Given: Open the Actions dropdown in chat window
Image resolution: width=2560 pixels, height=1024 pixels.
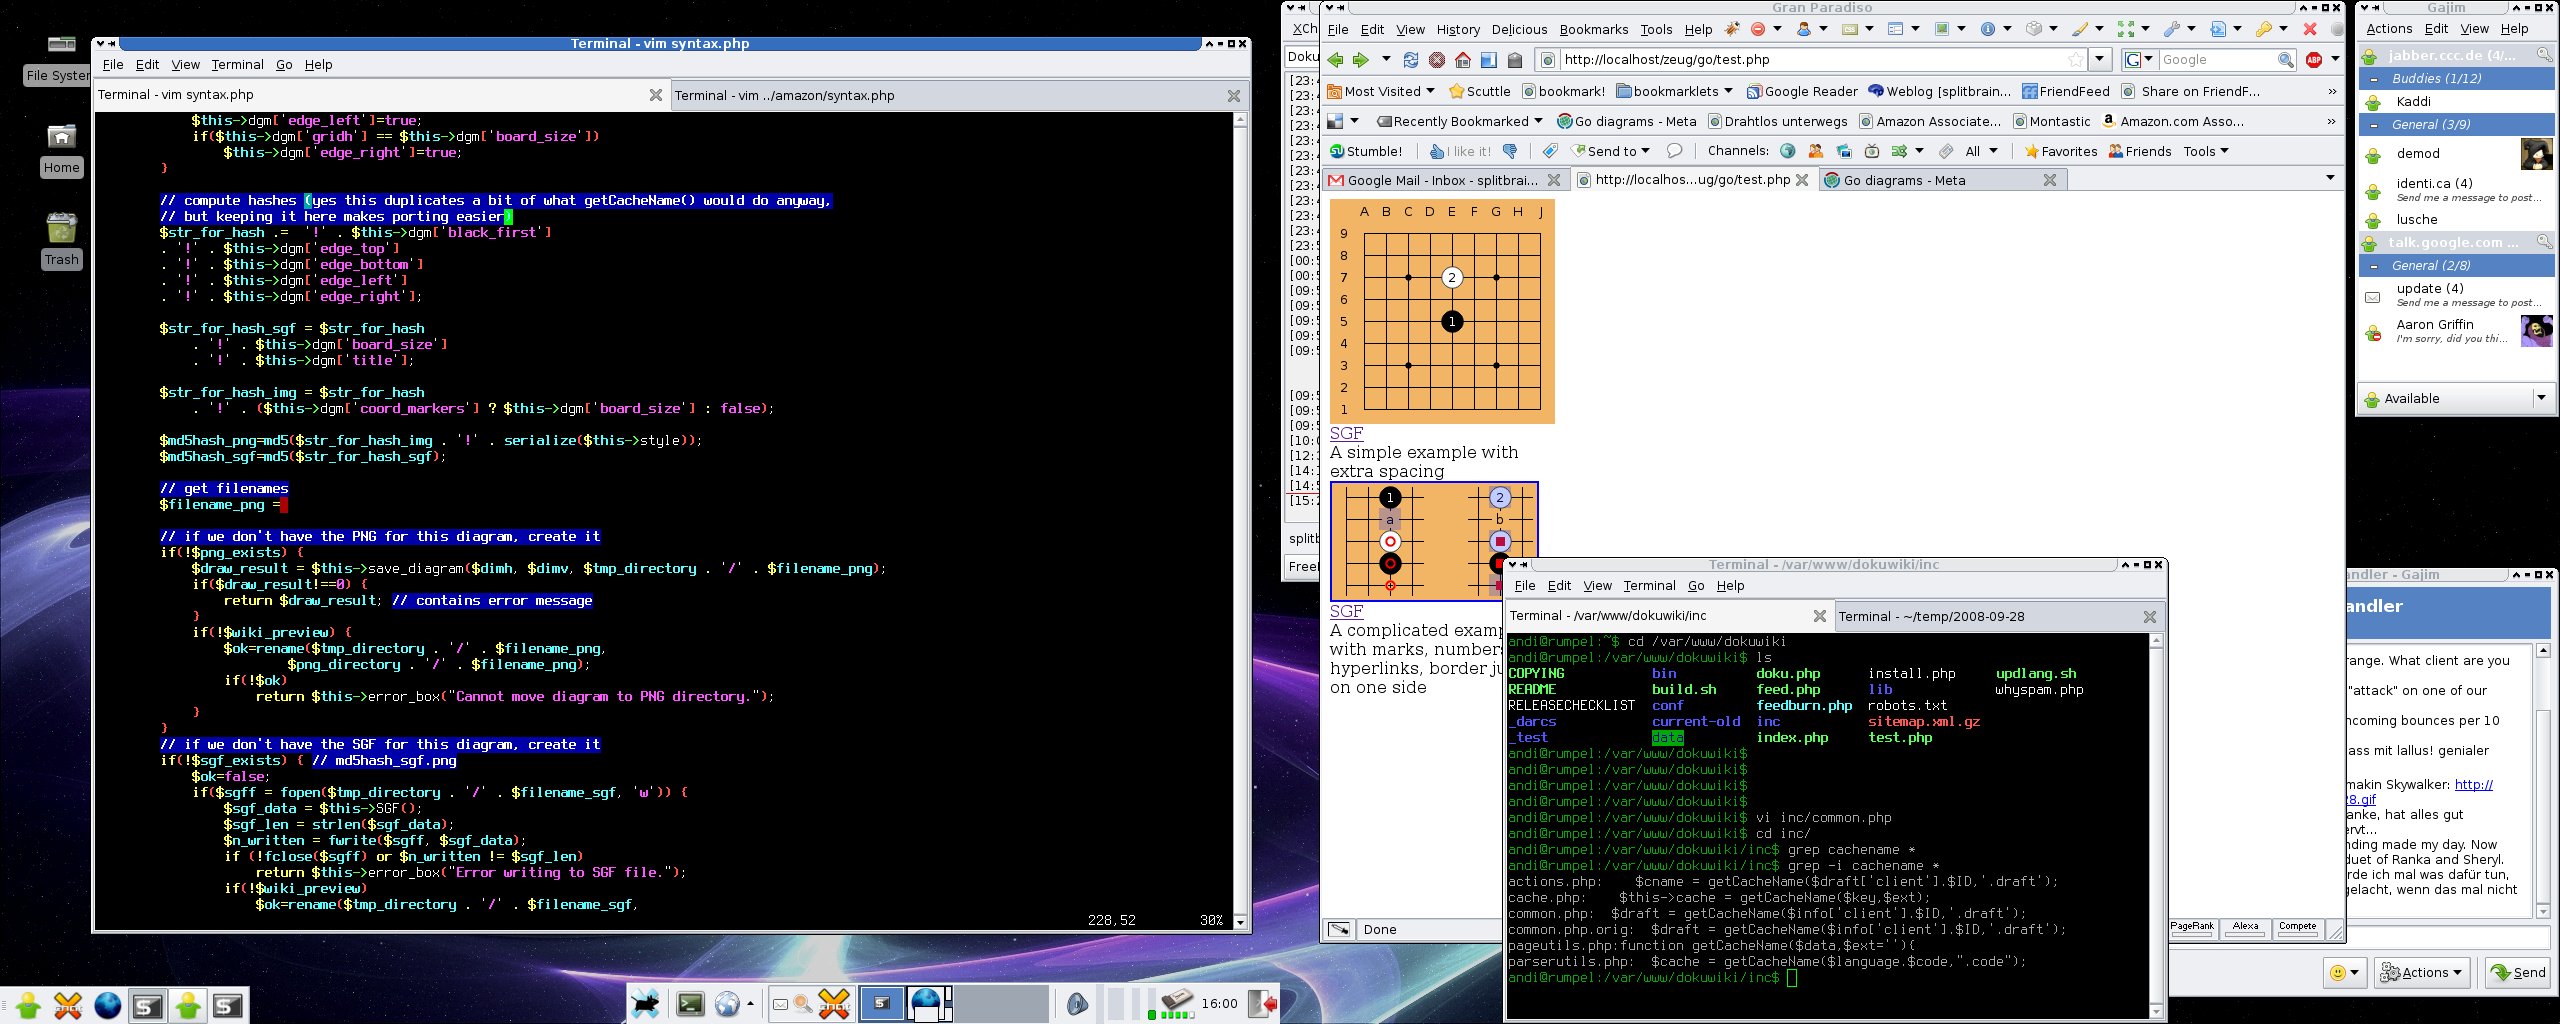Looking at the screenshot, I should pos(2421,972).
